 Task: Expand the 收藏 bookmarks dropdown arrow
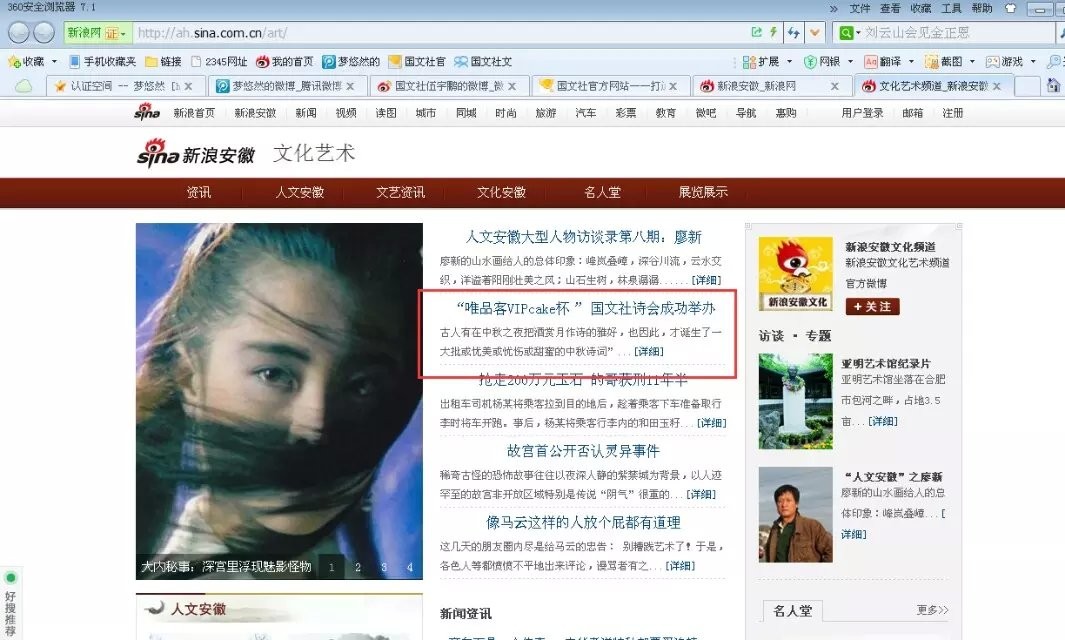[54, 62]
